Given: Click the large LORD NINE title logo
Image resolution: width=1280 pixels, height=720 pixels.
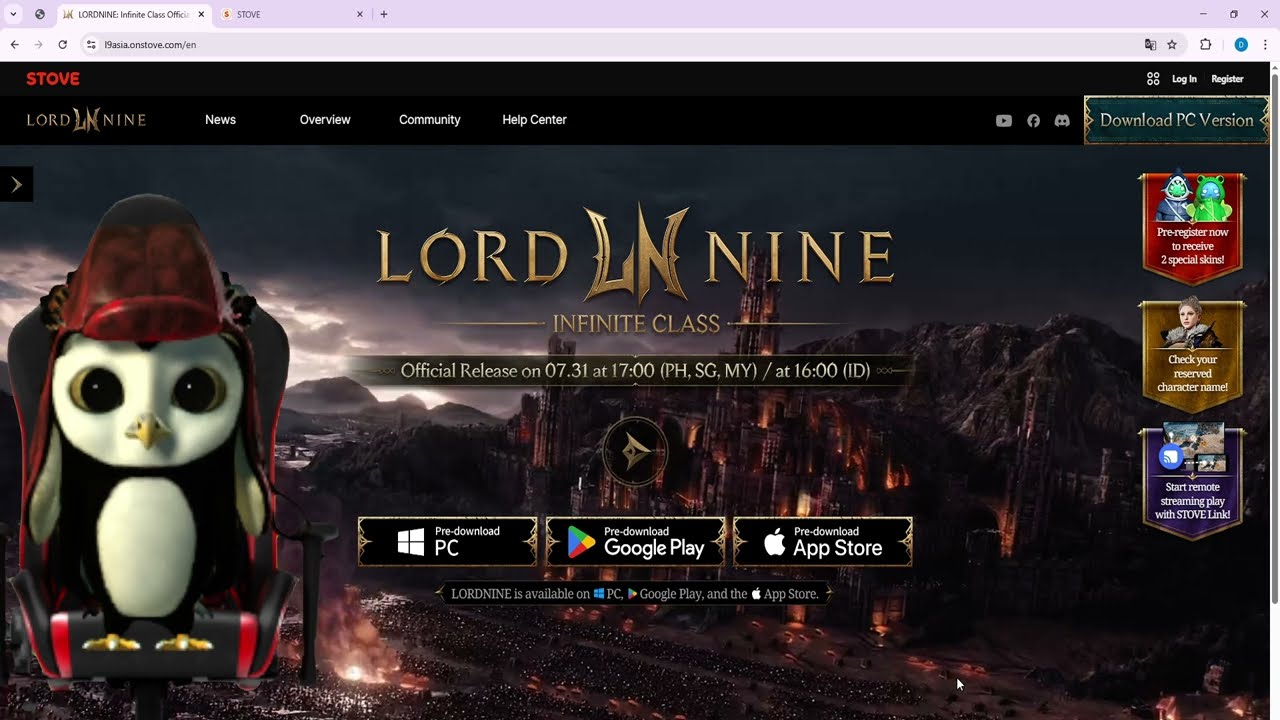Looking at the screenshot, I should 635,253.
